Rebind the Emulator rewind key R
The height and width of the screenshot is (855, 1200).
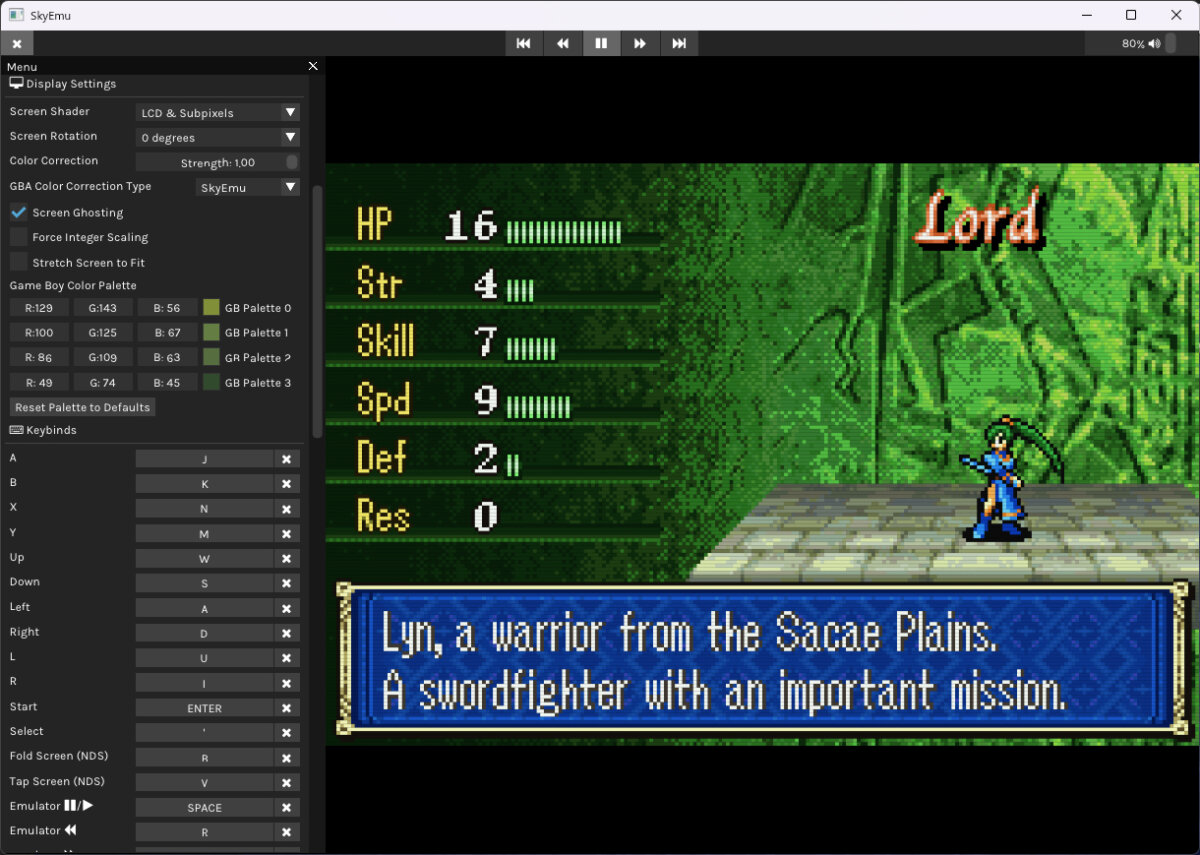pos(204,832)
